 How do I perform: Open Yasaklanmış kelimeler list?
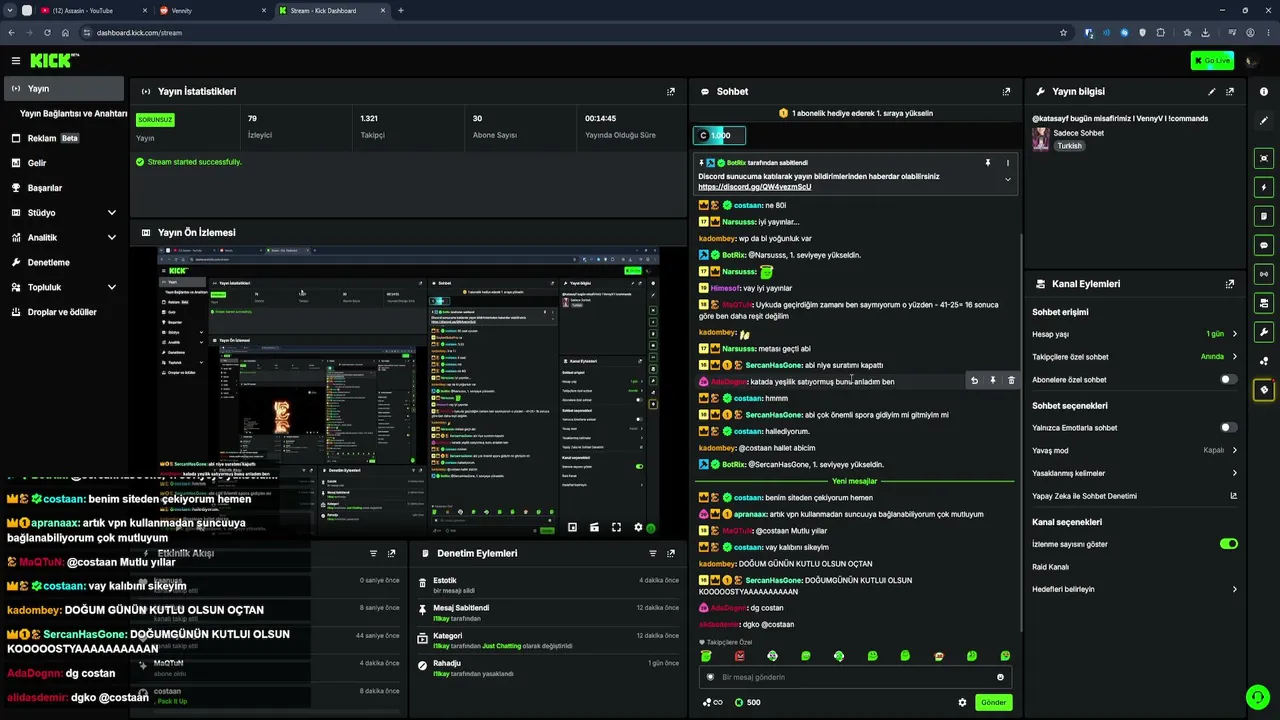pyautogui.click(x=1135, y=473)
